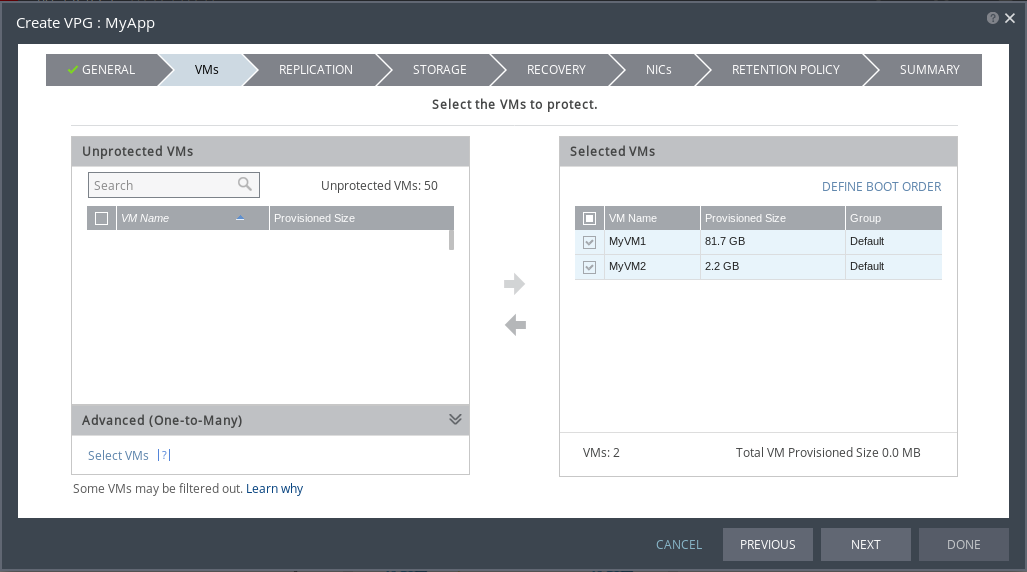Click the Learn why link
Image resolution: width=1027 pixels, height=572 pixels.
[274, 489]
